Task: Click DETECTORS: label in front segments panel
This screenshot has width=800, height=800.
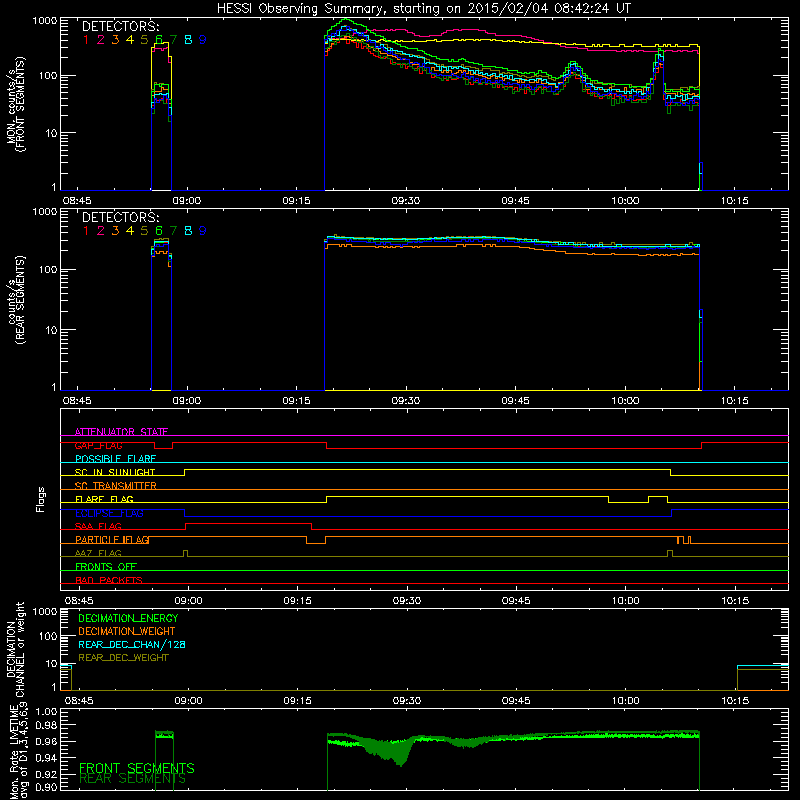Action: click(121, 26)
